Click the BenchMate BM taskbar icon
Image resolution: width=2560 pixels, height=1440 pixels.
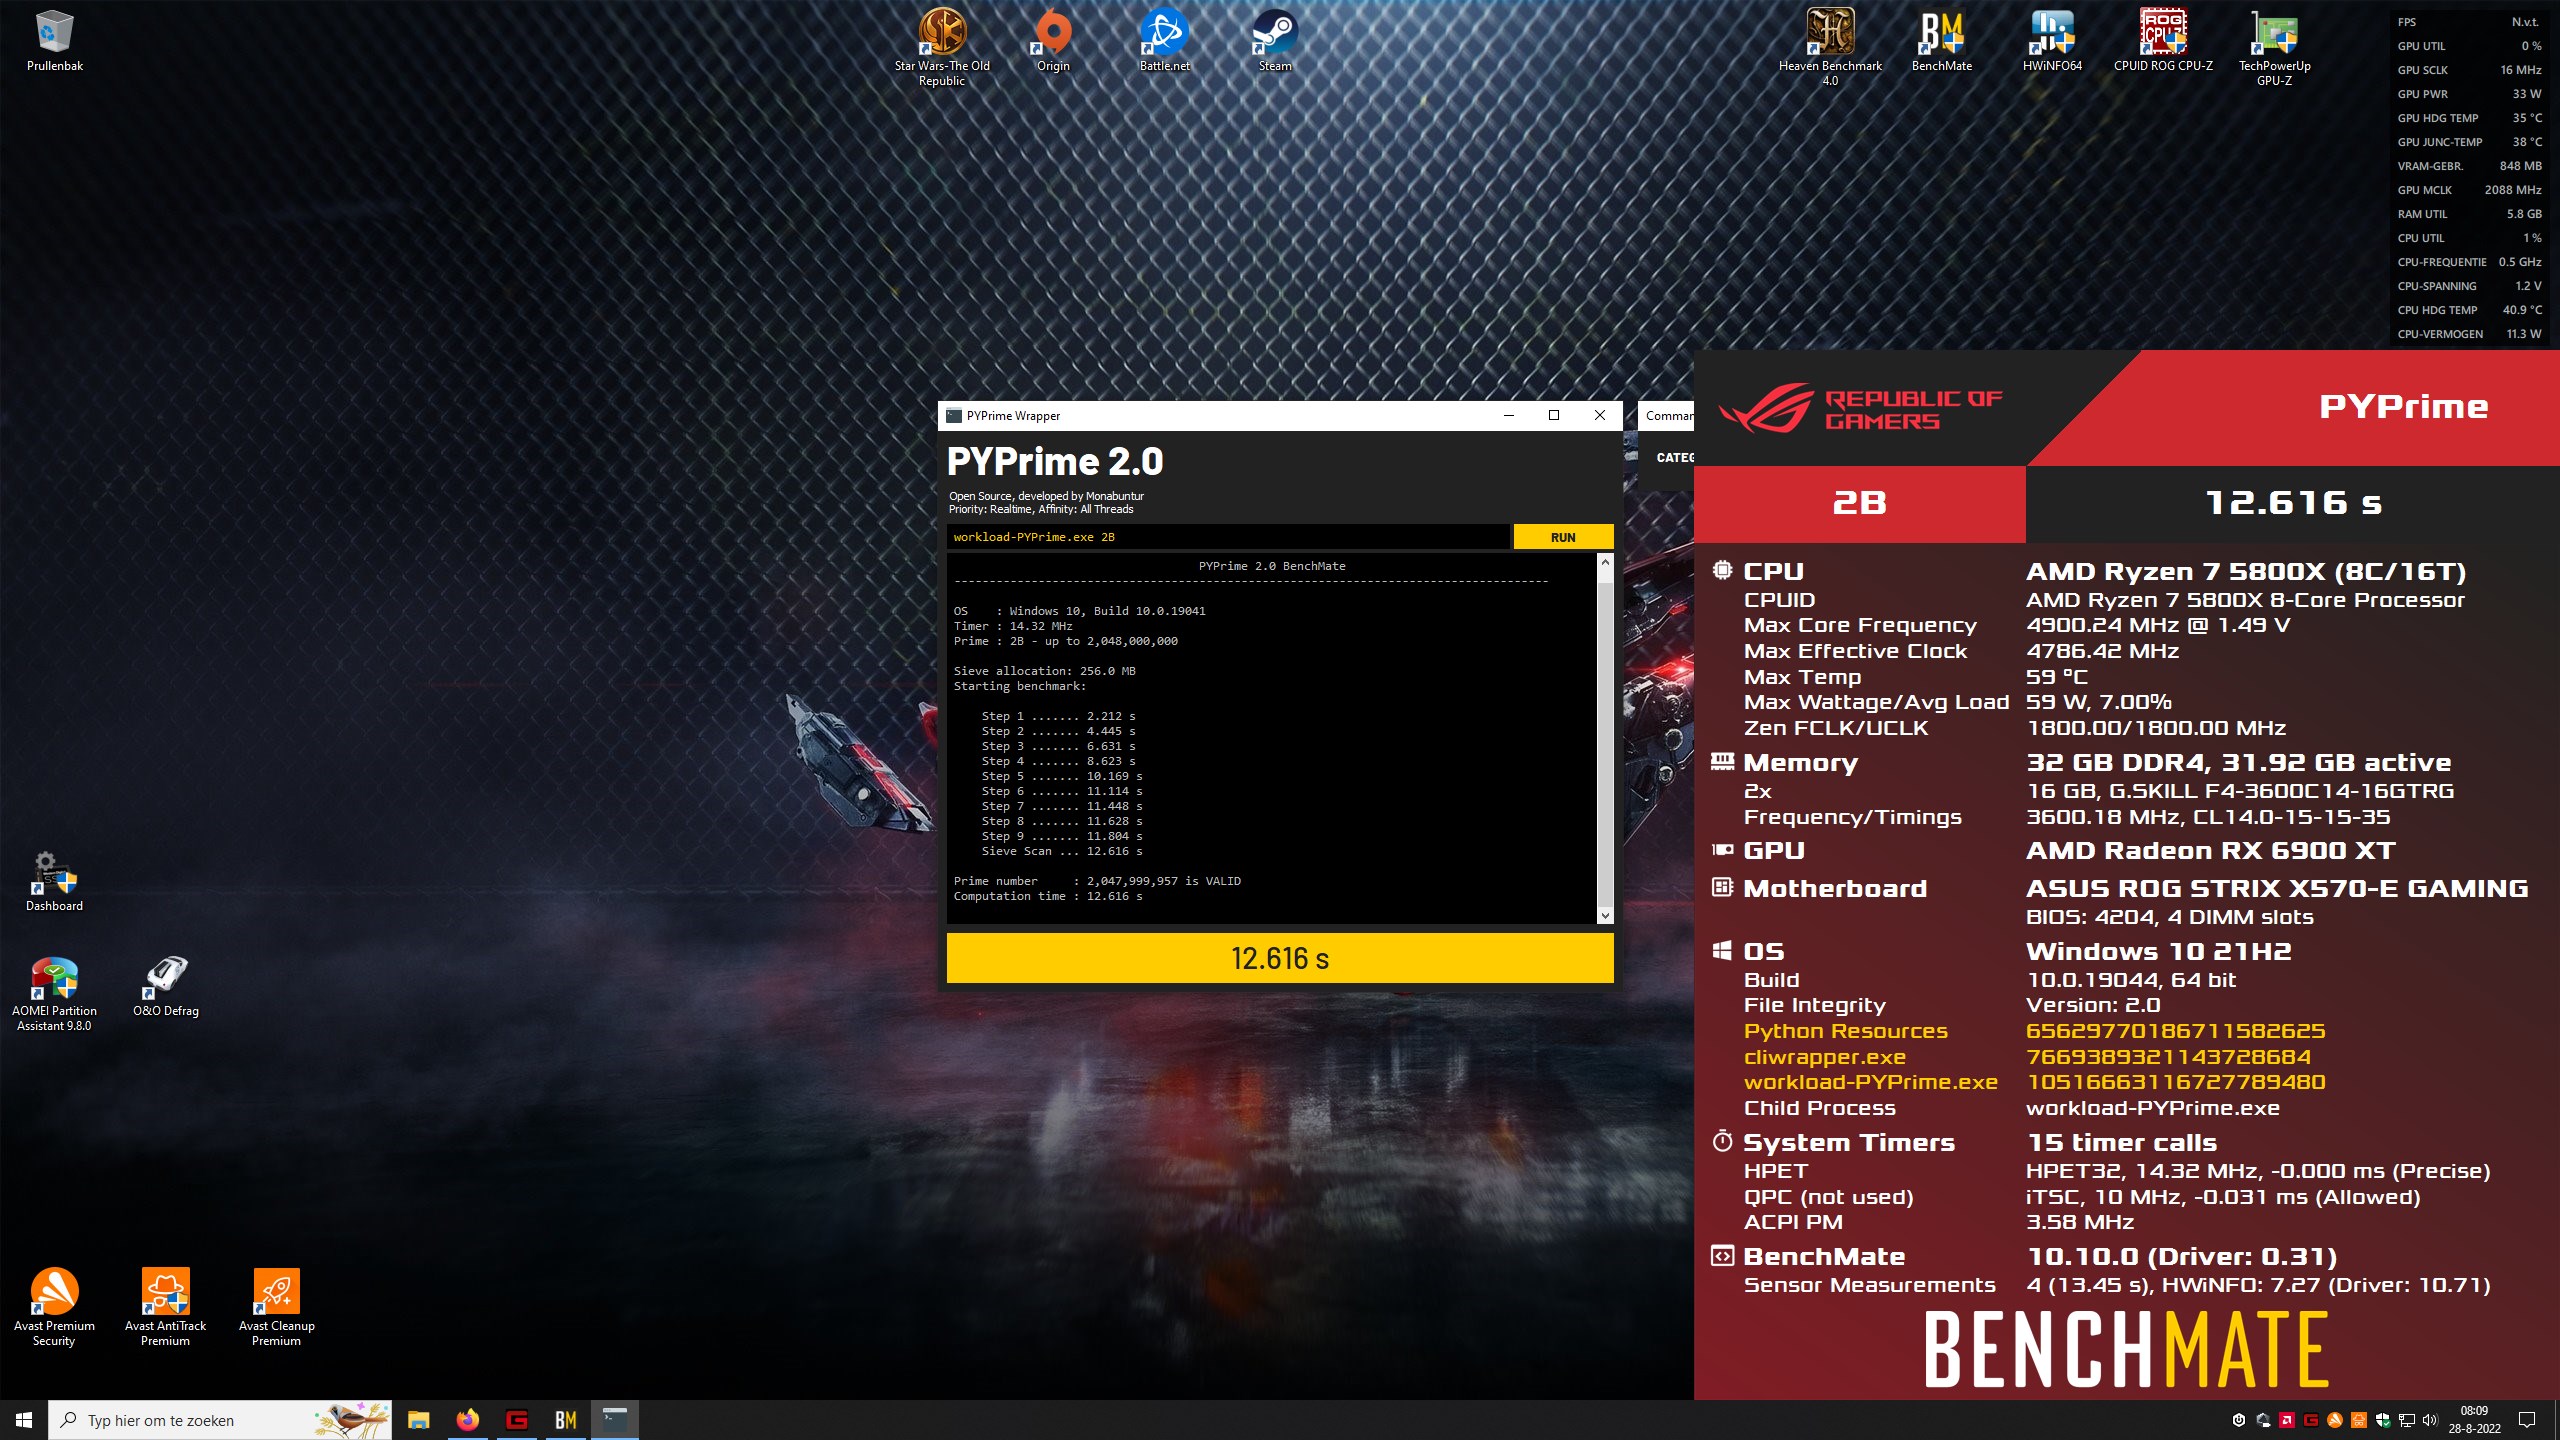565,1420
